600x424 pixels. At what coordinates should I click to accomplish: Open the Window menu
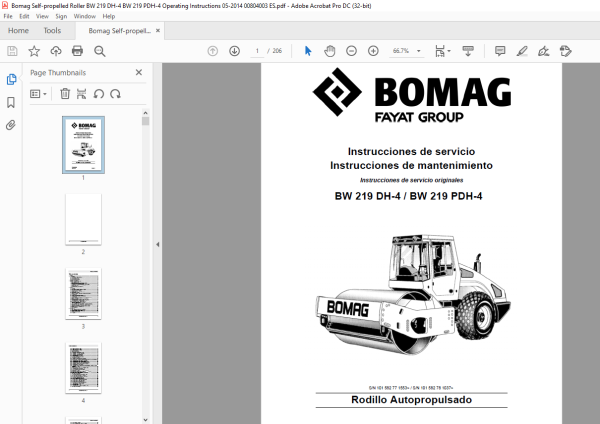point(85,16)
